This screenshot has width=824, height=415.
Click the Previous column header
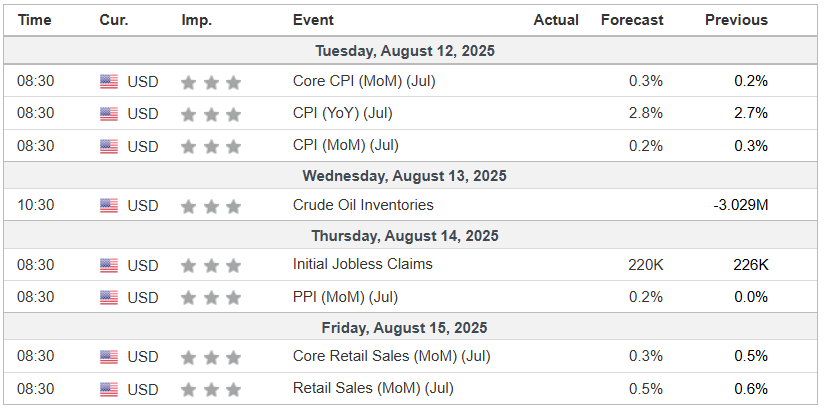pos(736,20)
